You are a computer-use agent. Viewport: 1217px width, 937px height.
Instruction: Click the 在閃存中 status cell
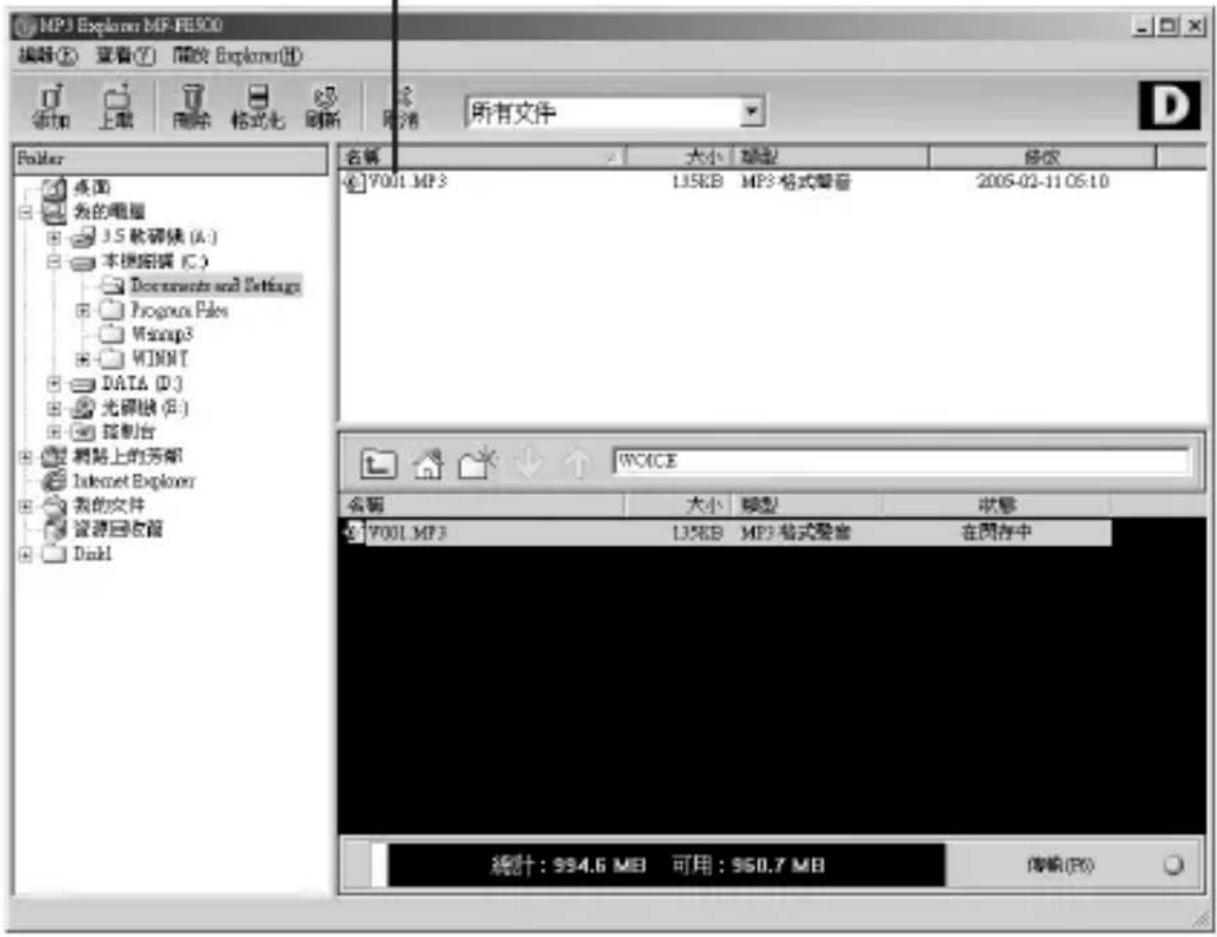(996, 532)
